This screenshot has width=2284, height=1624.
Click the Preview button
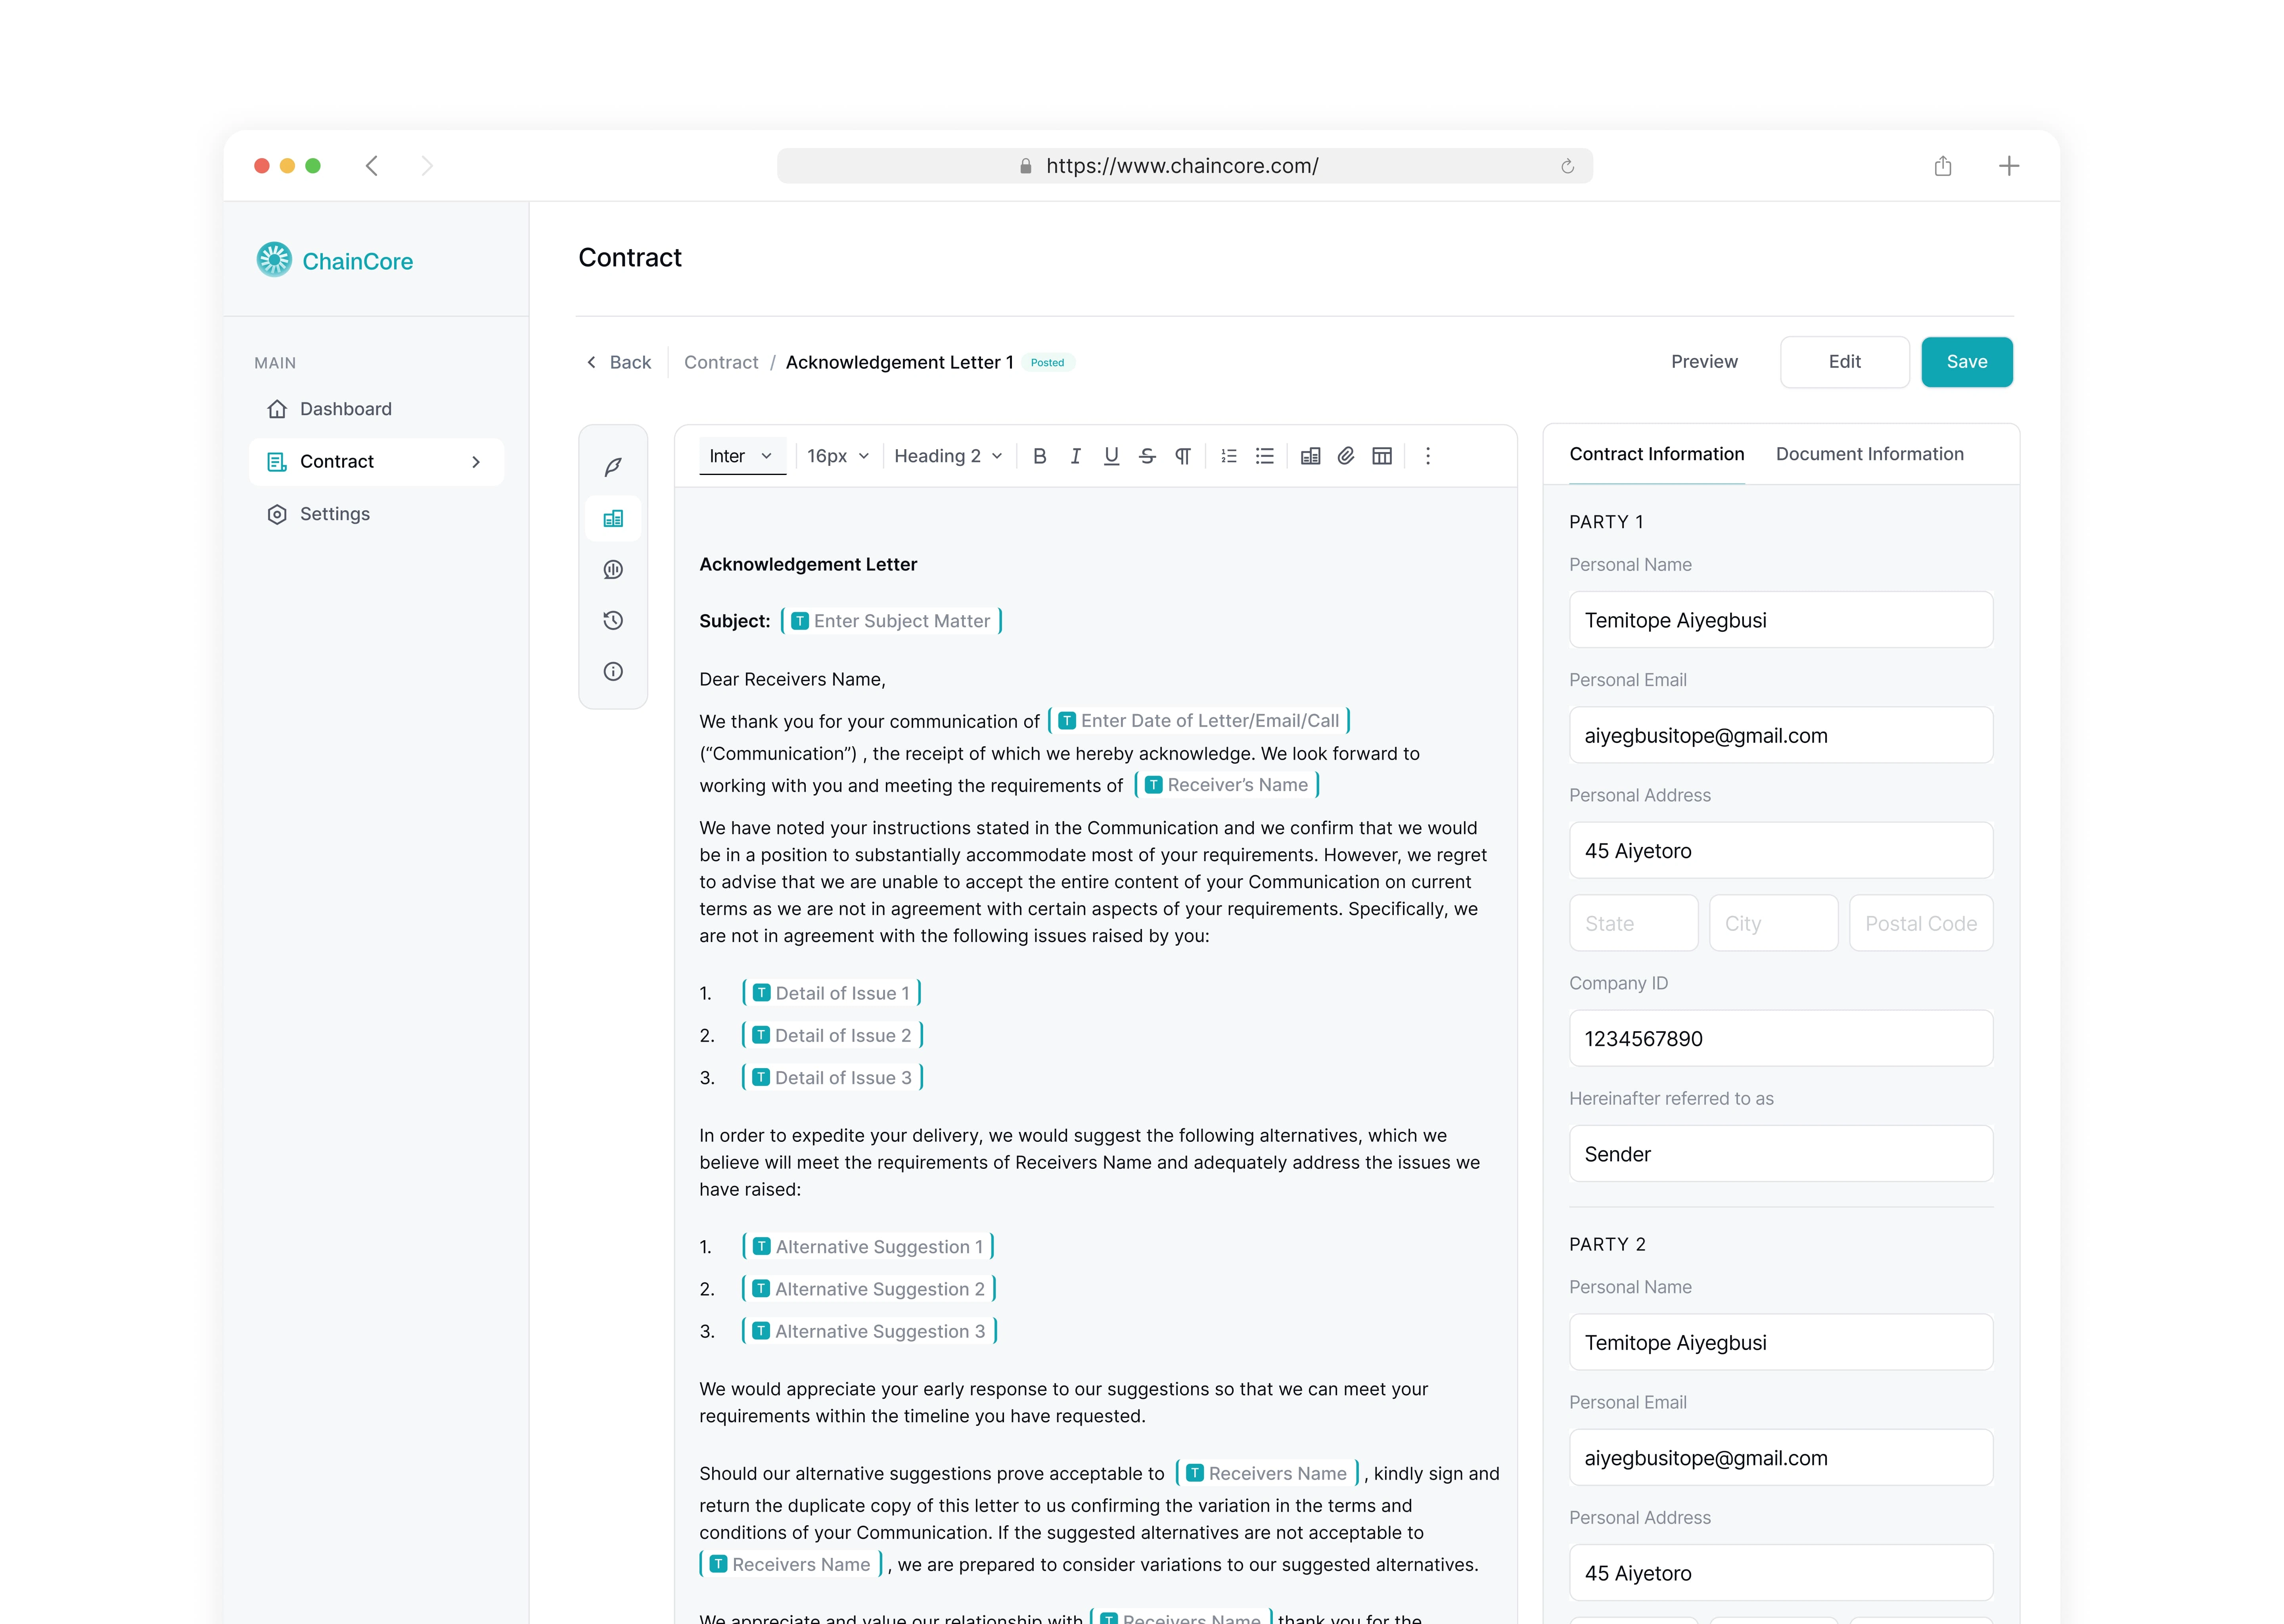click(1704, 362)
